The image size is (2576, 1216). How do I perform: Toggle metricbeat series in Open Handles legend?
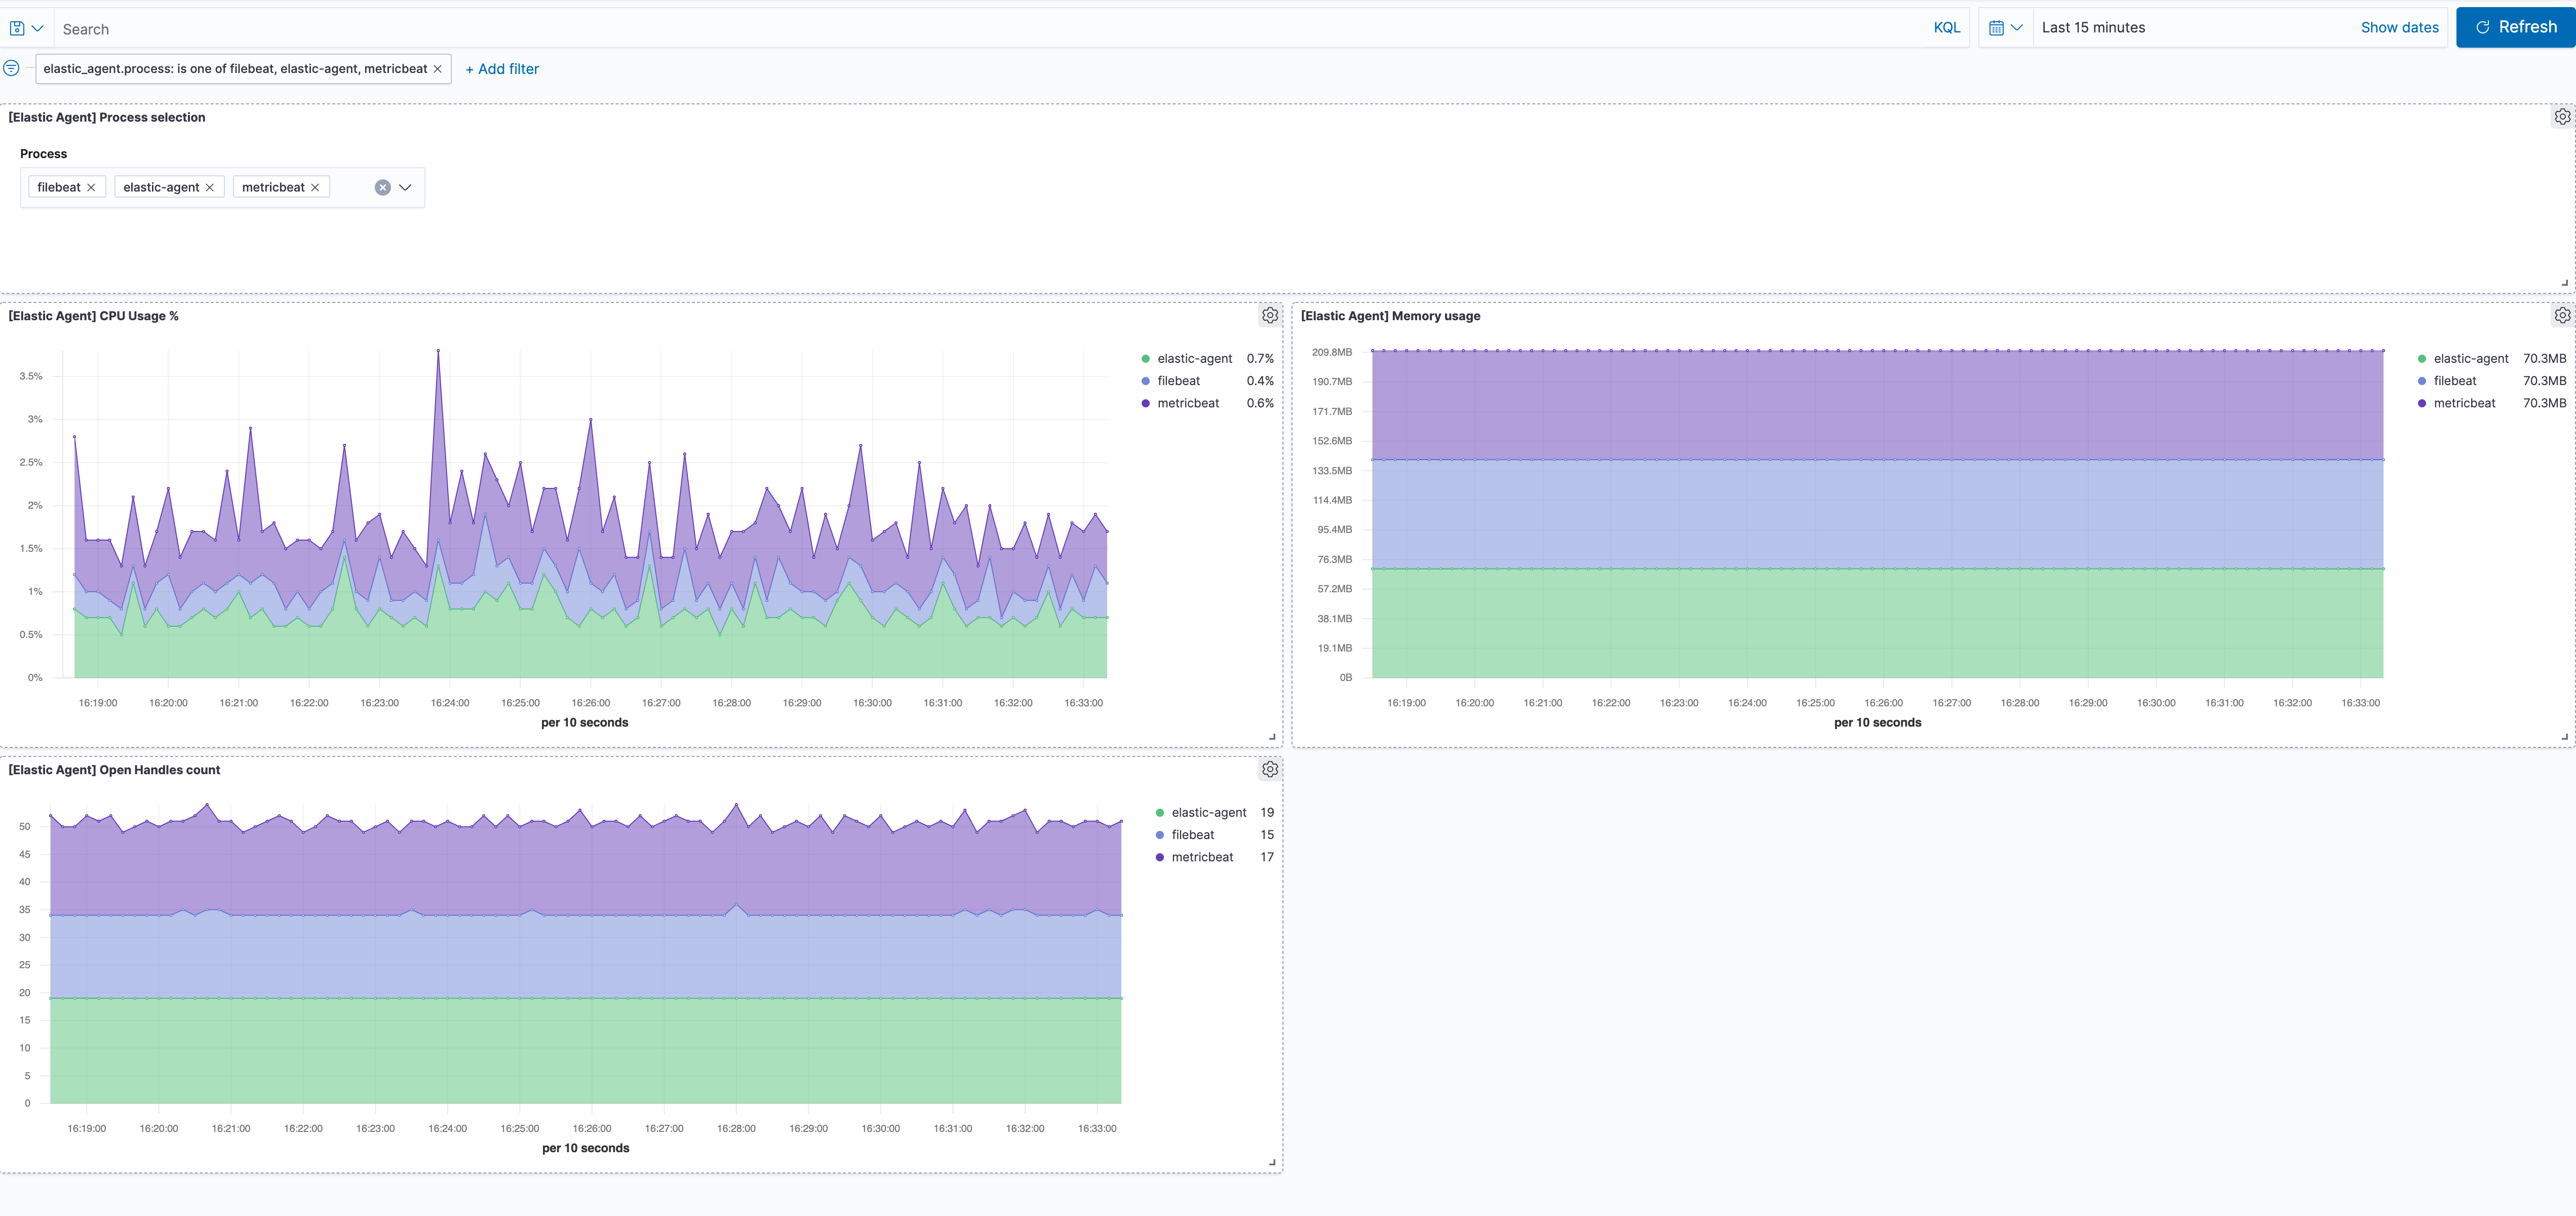tap(1201, 857)
